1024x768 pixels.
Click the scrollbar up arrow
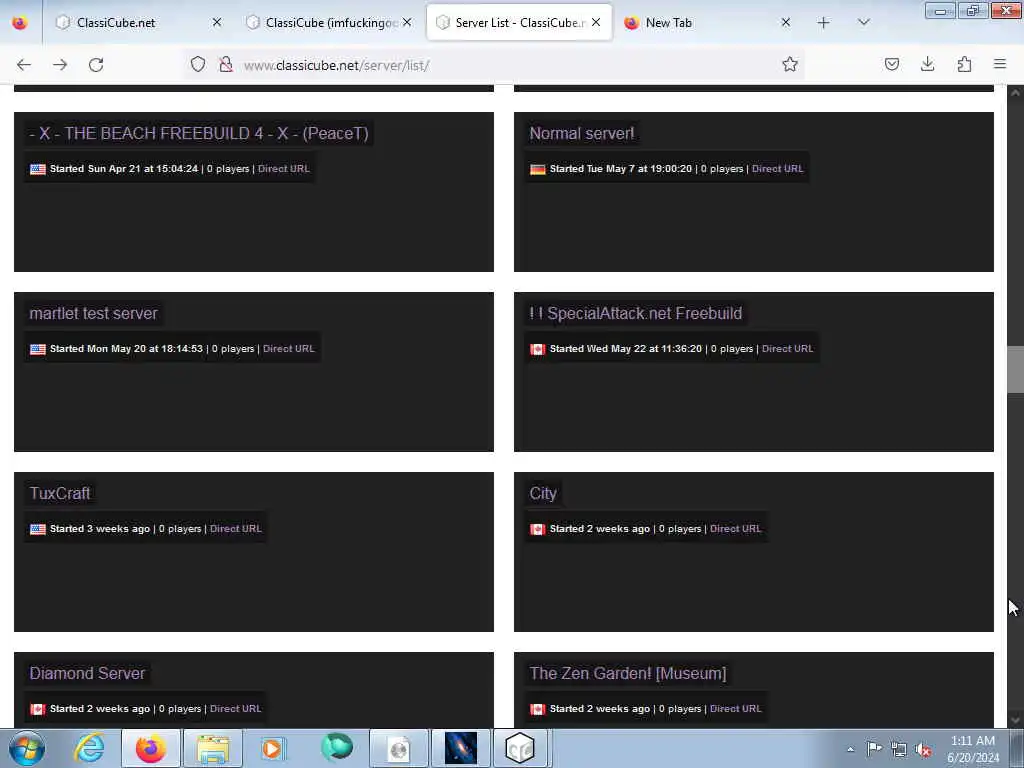click(x=1016, y=93)
